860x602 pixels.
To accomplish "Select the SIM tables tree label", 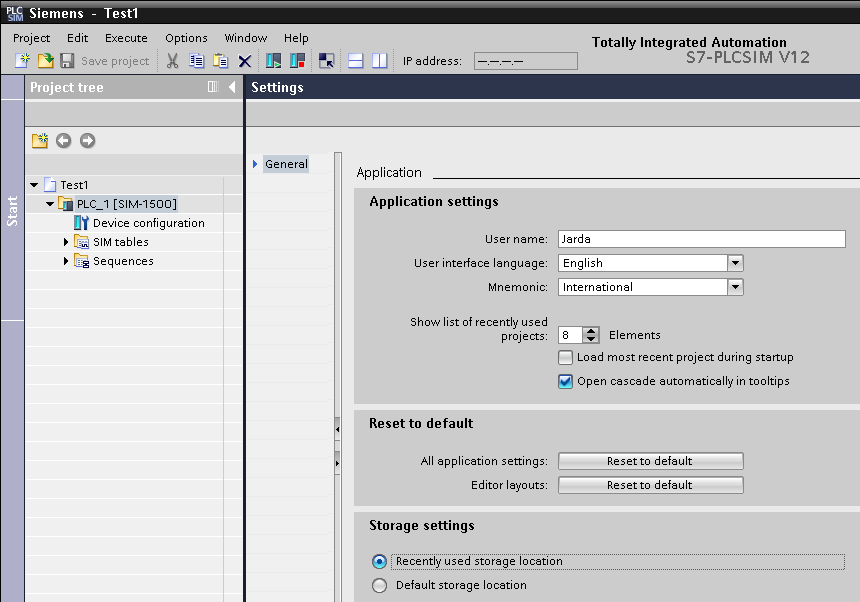I will click(x=121, y=242).
